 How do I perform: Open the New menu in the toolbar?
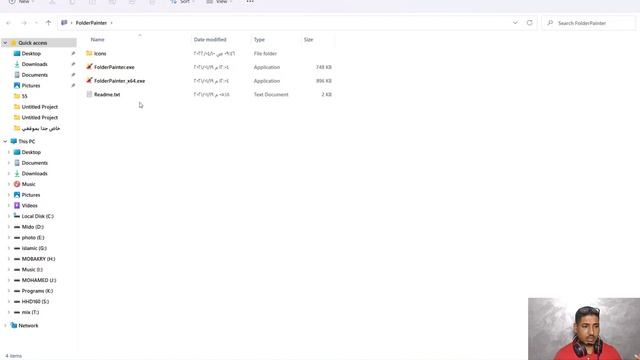coord(21,2)
